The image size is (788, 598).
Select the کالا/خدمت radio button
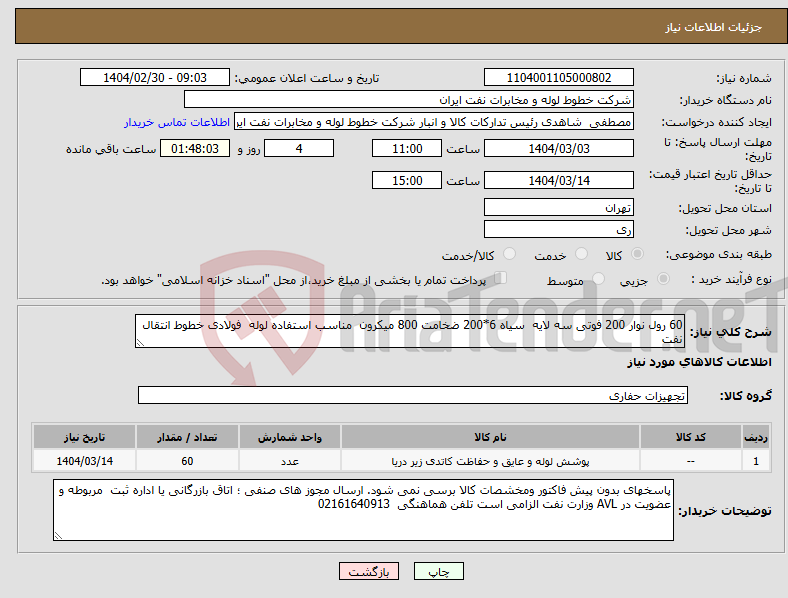pos(510,254)
